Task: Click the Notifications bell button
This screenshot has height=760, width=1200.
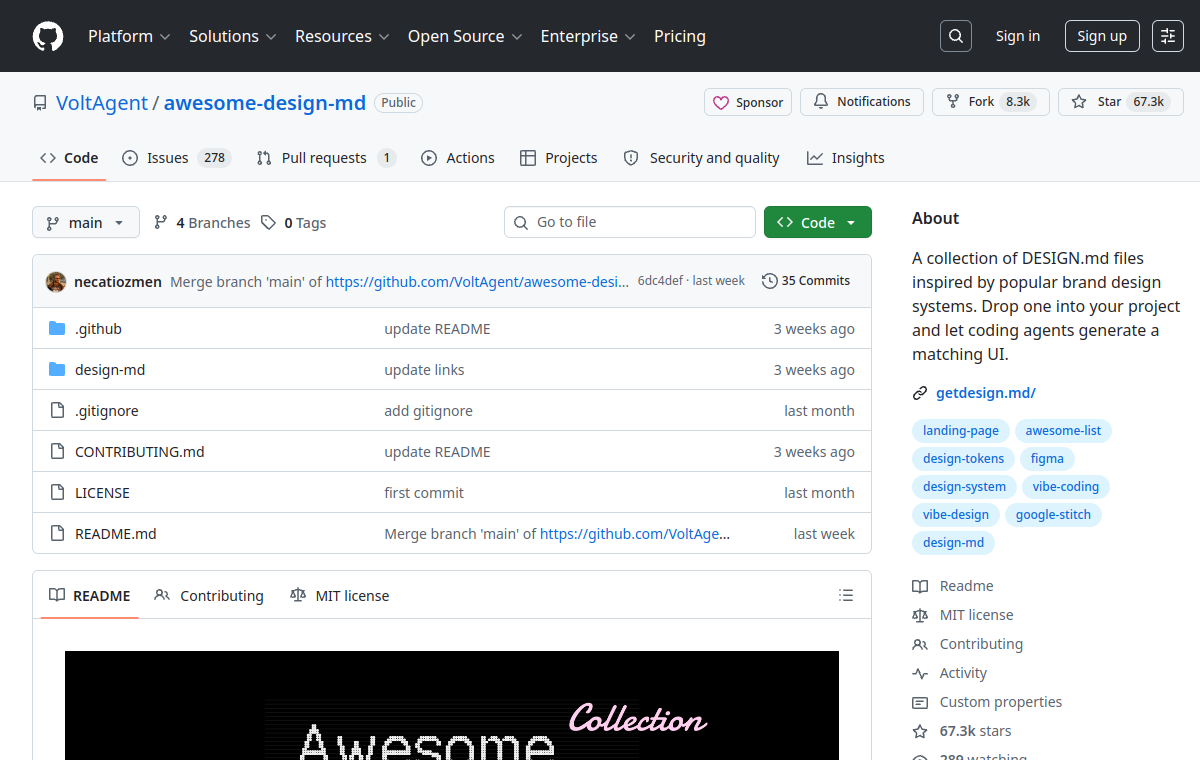Action: [x=861, y=102]
